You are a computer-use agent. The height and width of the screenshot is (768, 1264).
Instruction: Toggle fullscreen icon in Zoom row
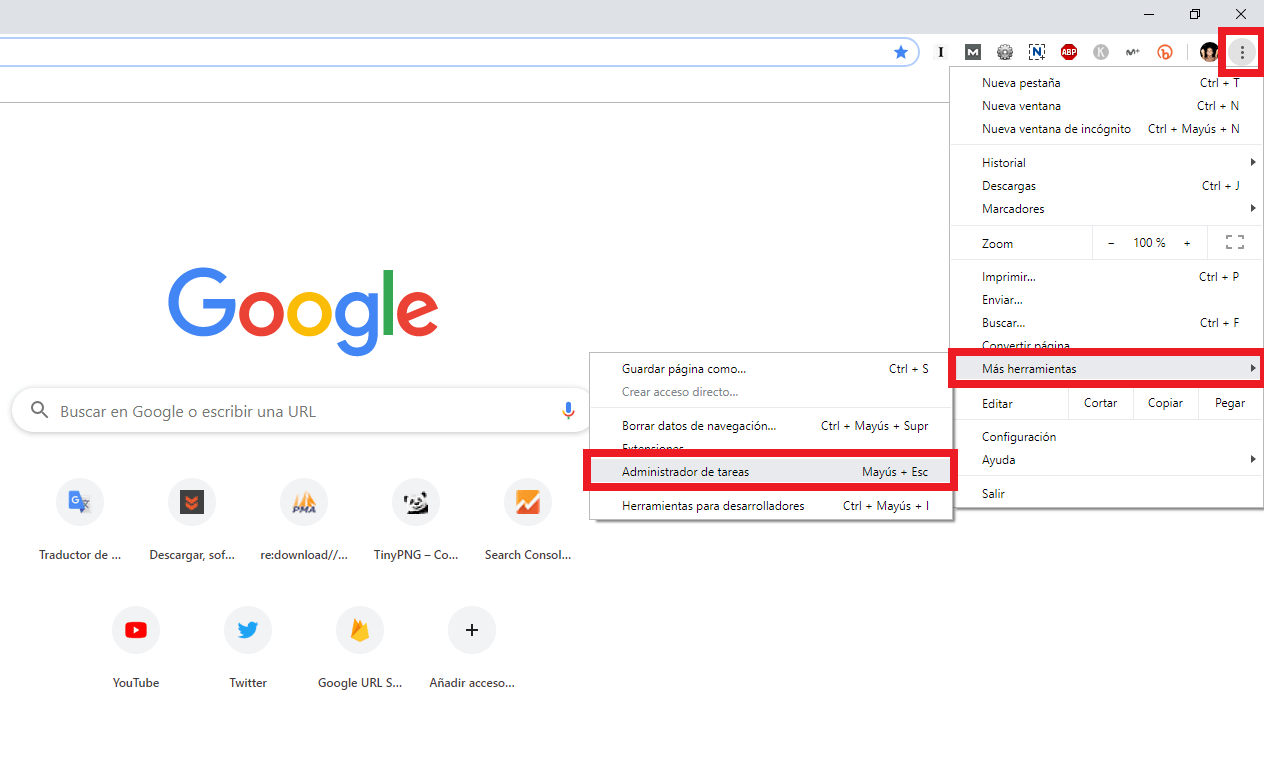point(1235,242)
